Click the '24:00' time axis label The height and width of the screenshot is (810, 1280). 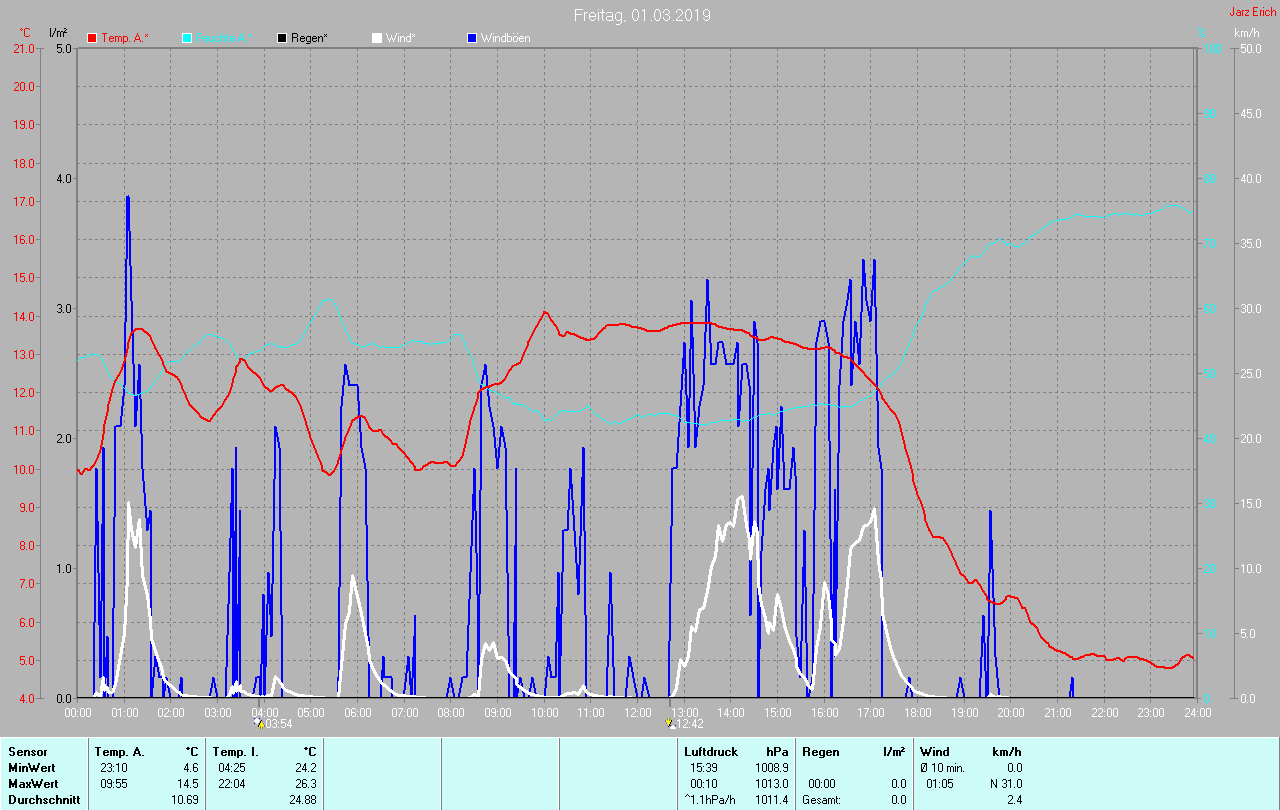[x=1197, y=713]
